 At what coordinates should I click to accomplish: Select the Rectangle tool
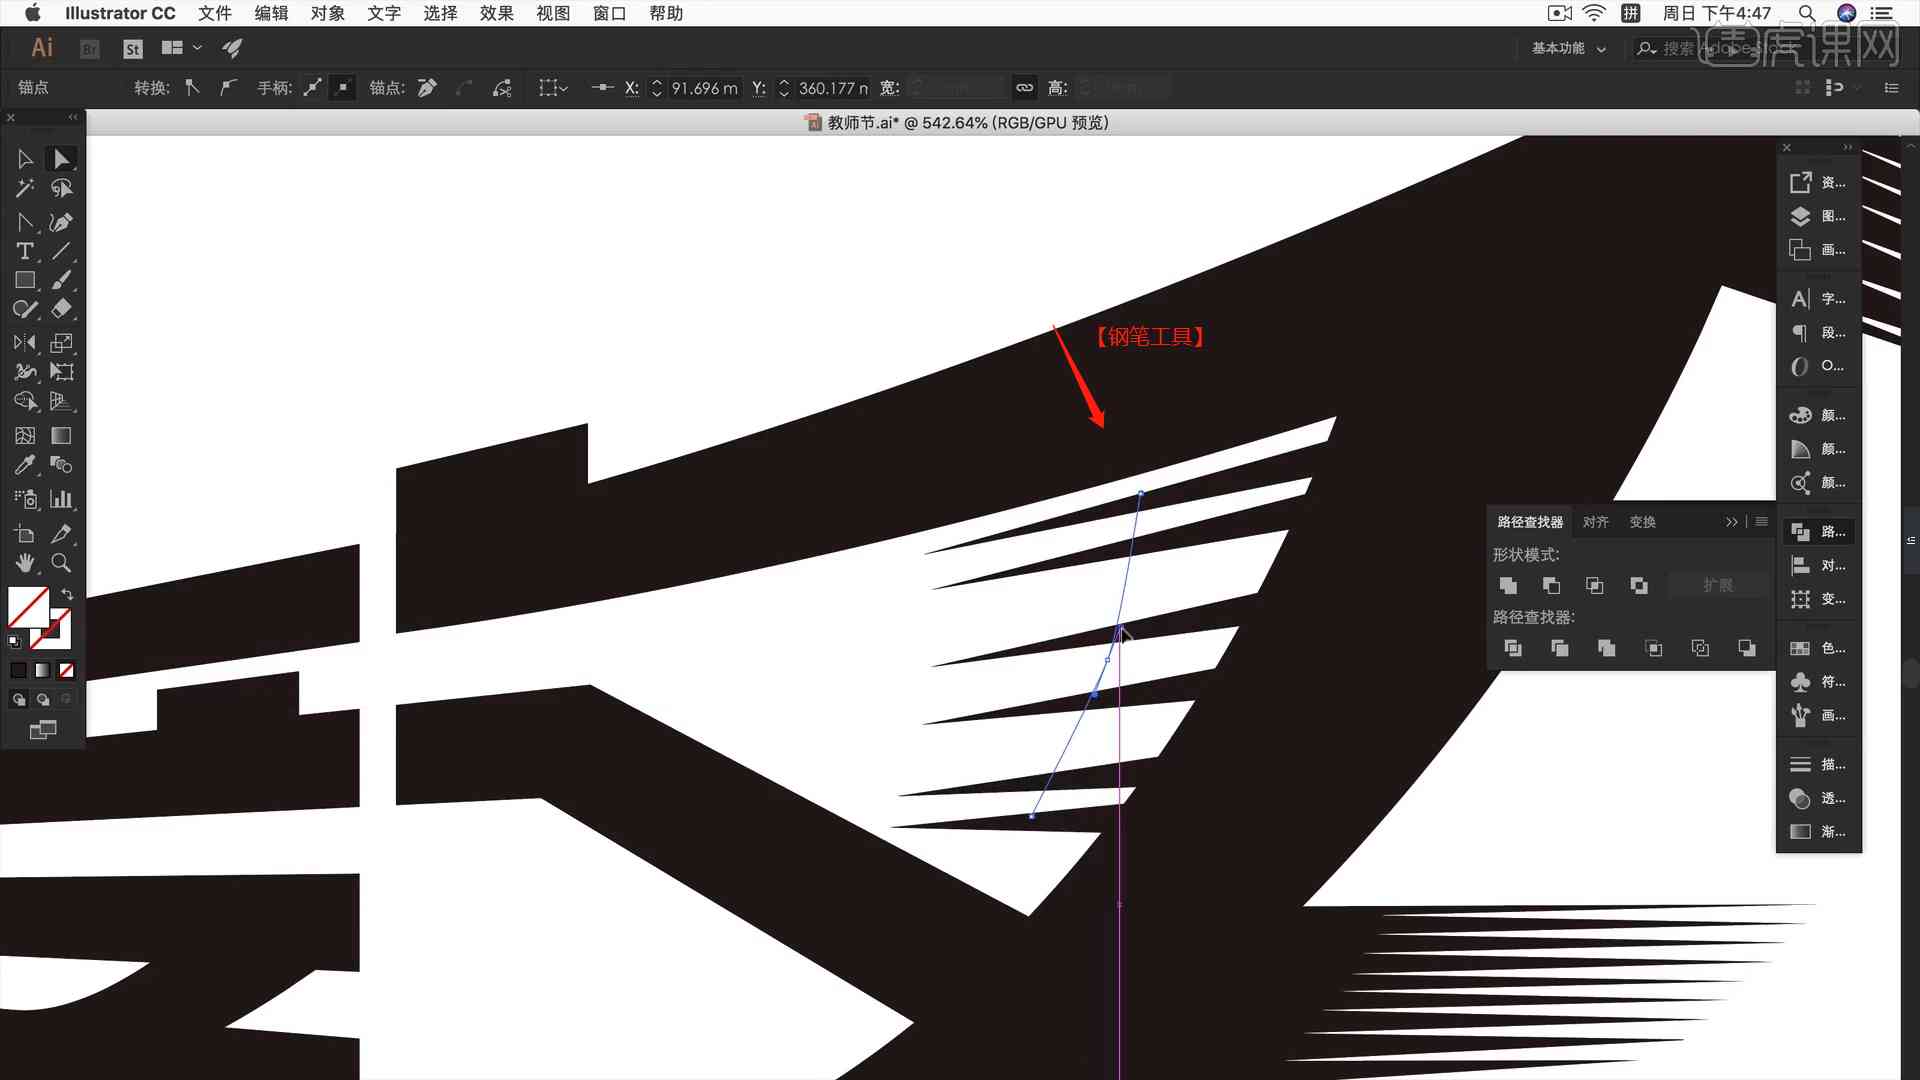(25, 280)
